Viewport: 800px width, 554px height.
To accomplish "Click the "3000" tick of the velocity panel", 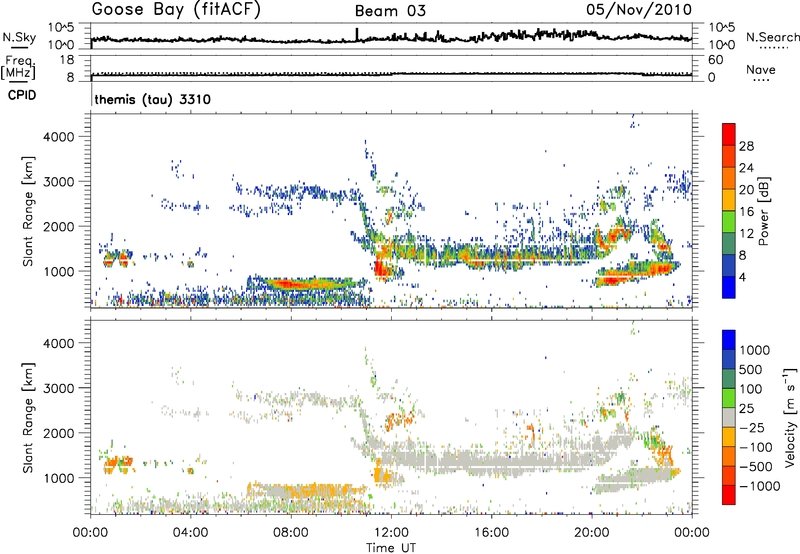I will tap(58, 388).
